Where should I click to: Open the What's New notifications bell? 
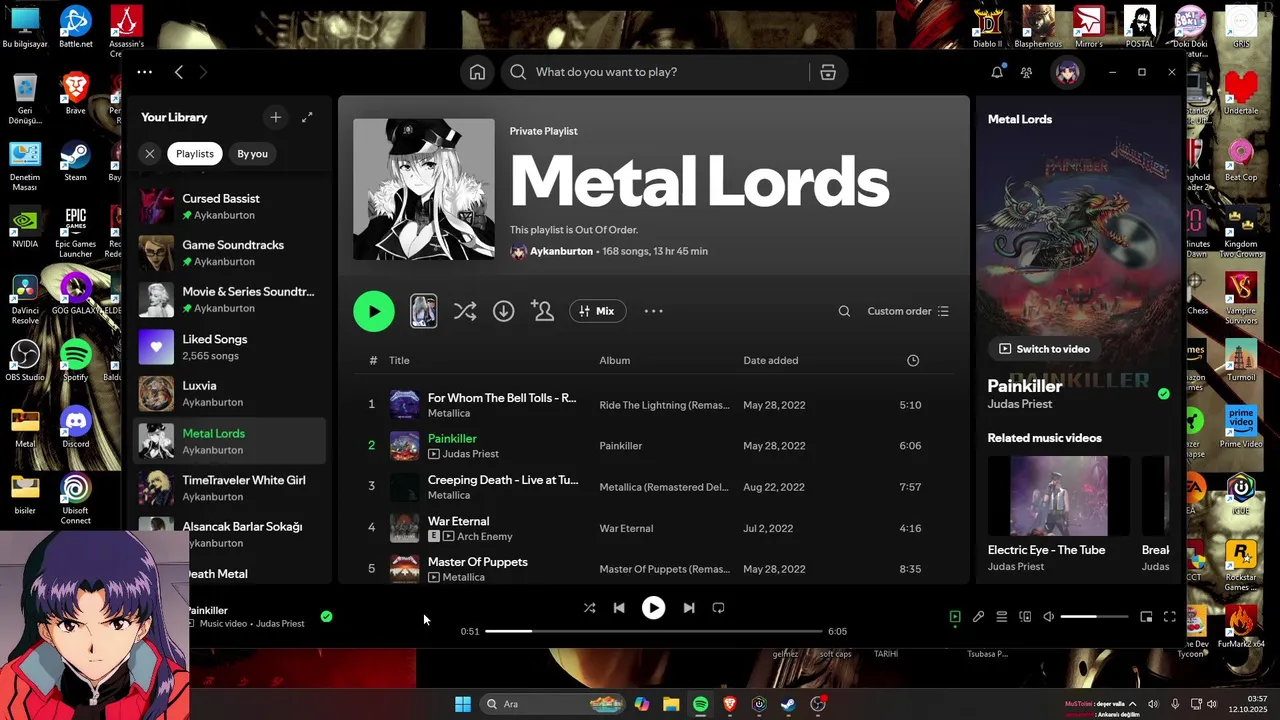[x=997, y=72]
